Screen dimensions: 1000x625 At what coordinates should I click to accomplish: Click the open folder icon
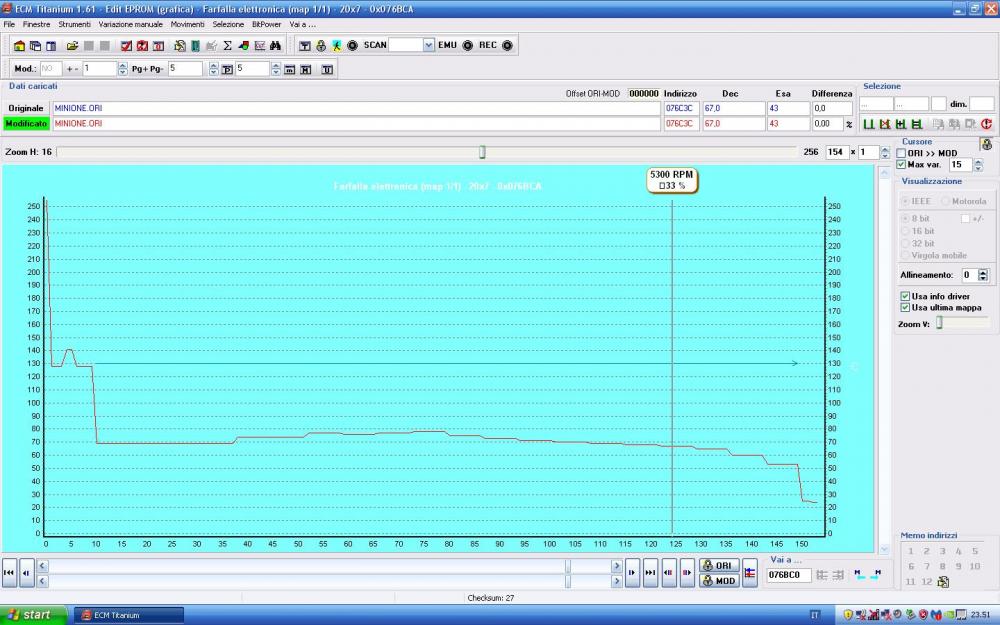72,46
